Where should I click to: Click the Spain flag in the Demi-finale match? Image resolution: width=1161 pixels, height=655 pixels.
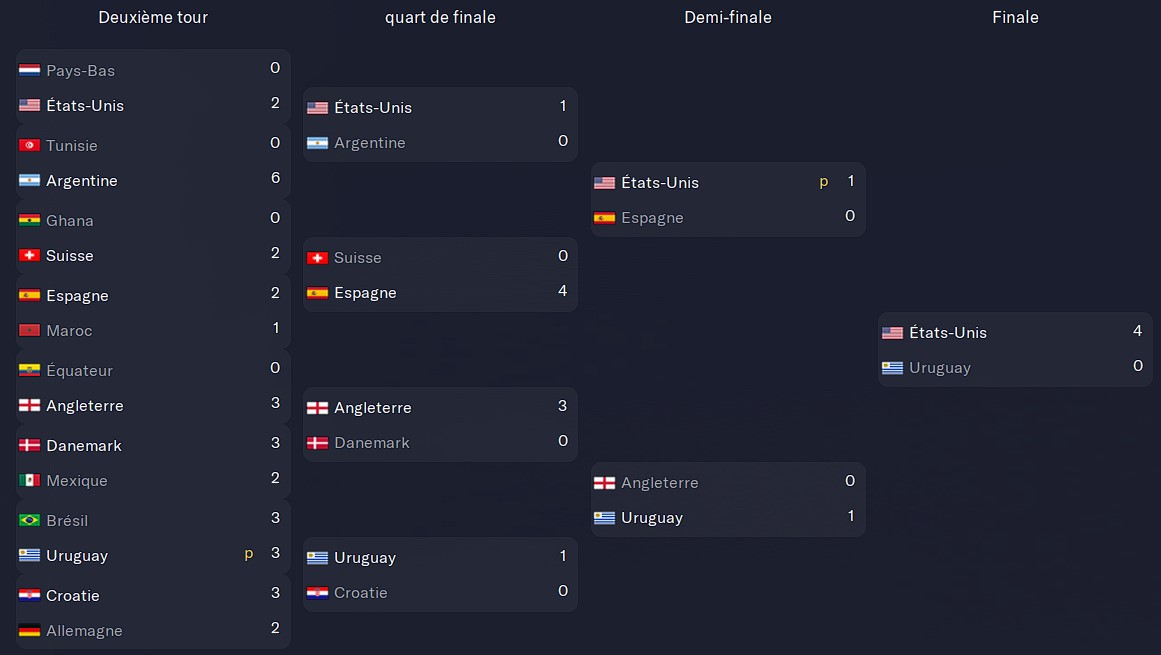[x=604, y=218]
